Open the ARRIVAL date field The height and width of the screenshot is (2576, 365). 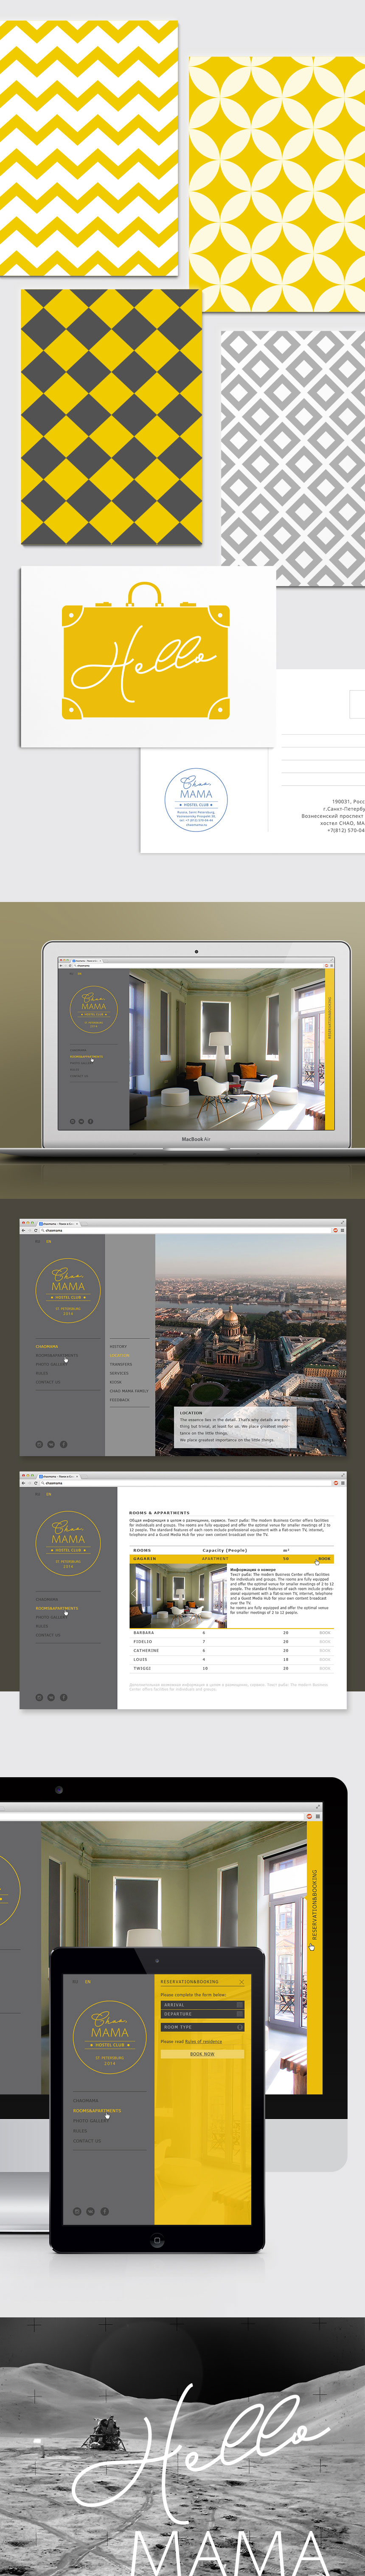click(202, 2004)
